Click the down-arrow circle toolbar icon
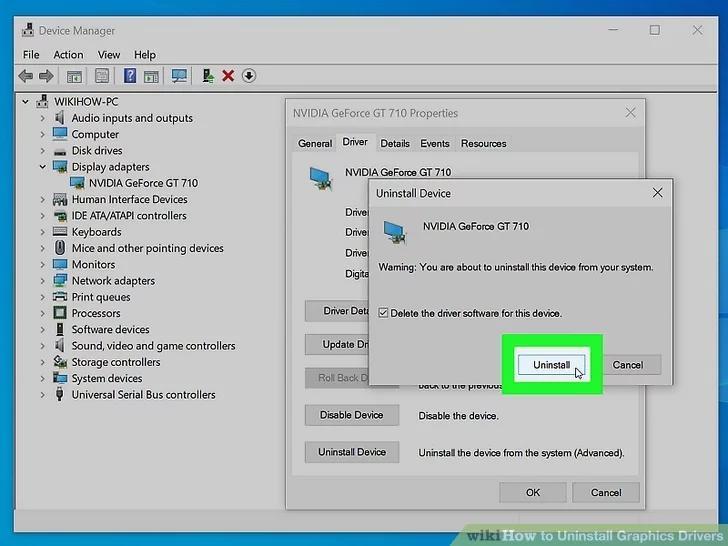This screenshot has height=546, width=728. point(249,76)
